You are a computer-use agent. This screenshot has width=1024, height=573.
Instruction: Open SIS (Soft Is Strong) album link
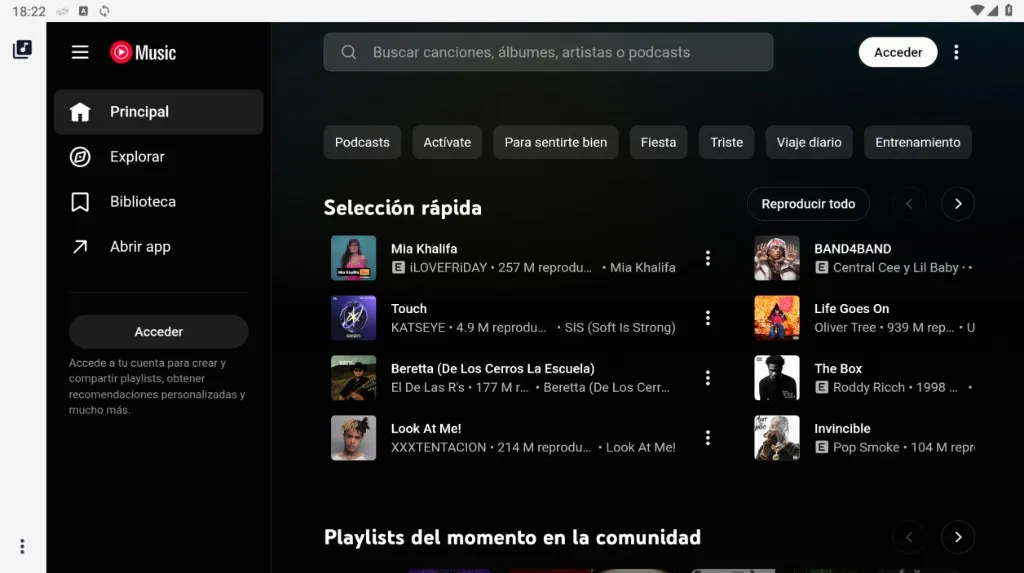pyautogui.click(x=620, y=328)
